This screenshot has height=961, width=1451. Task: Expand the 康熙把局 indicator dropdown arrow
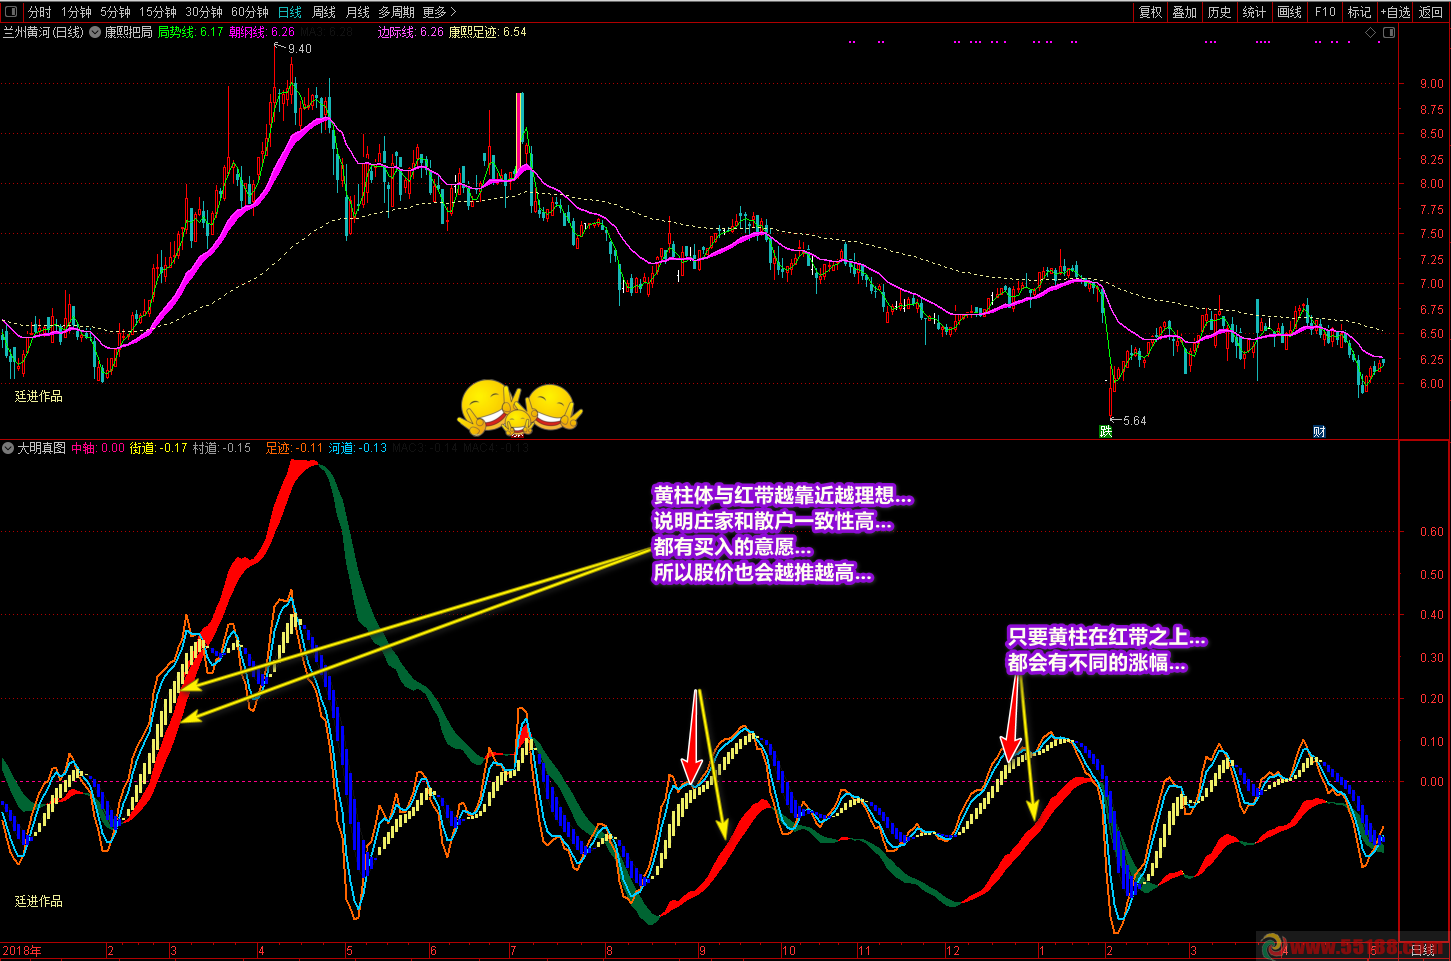pos(95,32)
